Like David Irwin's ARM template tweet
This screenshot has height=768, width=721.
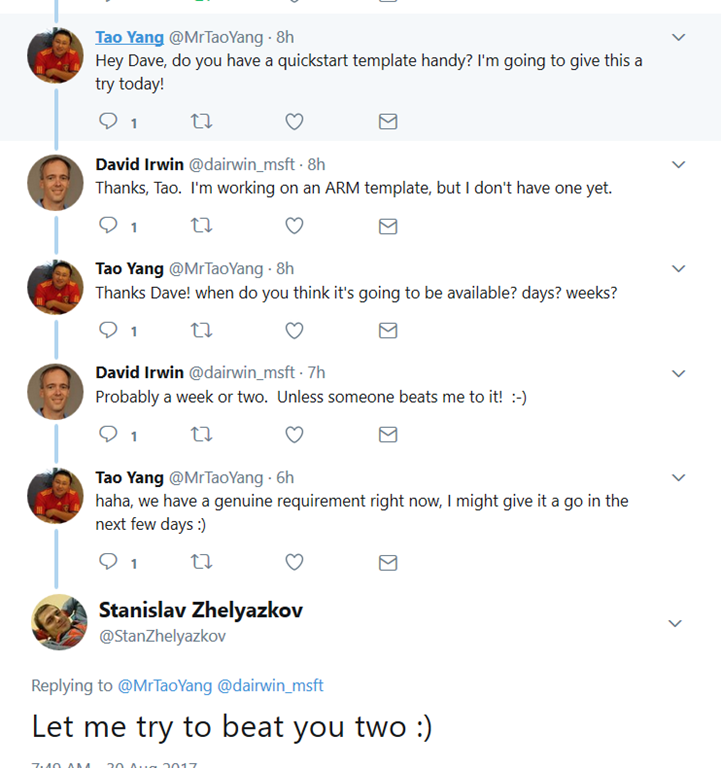point(294,226)
